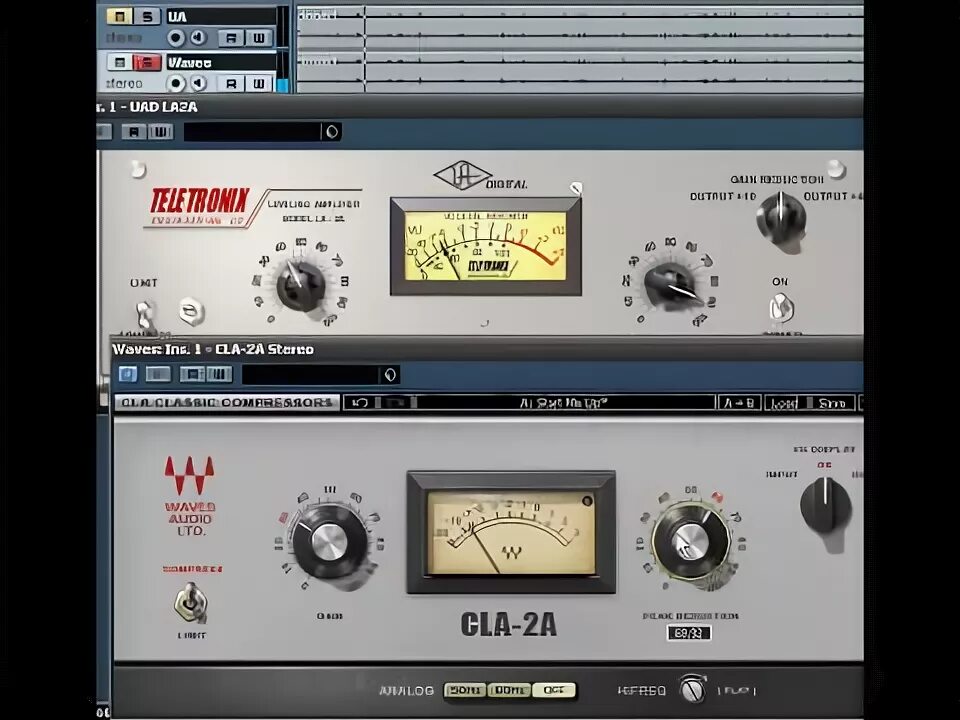Click the CLA-2A VU meter
960x720 pixels.
pyautogui.click(x=511, y=531)
